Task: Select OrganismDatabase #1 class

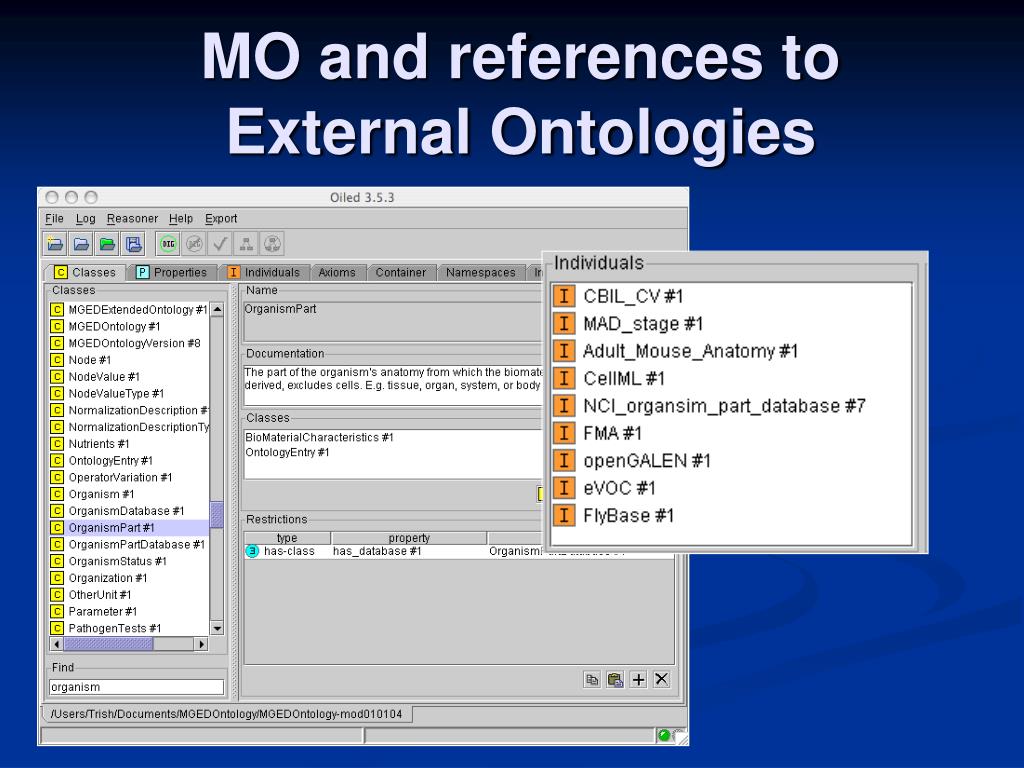Action: point(125,511)
